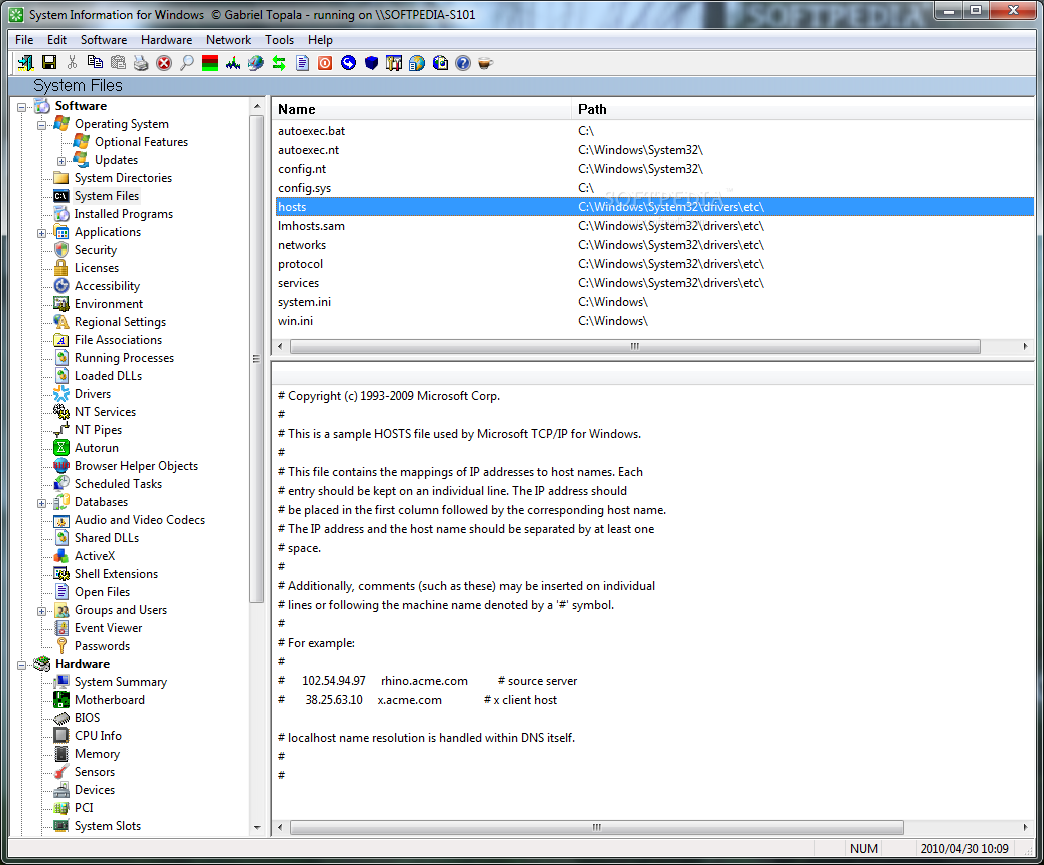Viewport: 1044px width, 865px height.
Task: Click the green arrows network traffic icon
Action: [279, 63]
